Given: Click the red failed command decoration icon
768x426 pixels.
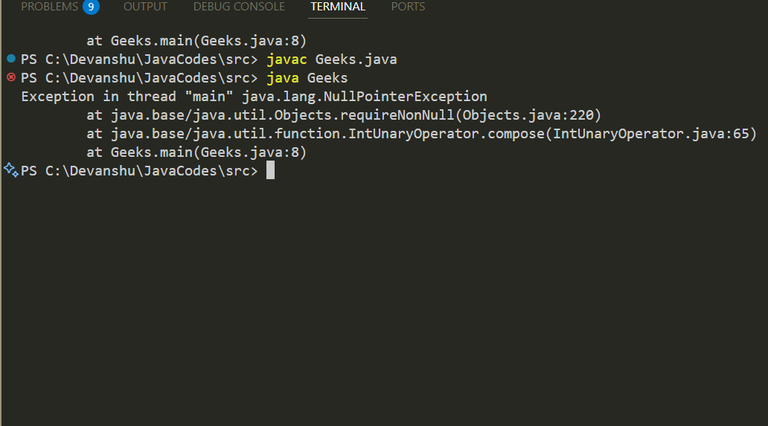Looking at the screenshot, I should [x=11, y=78].
